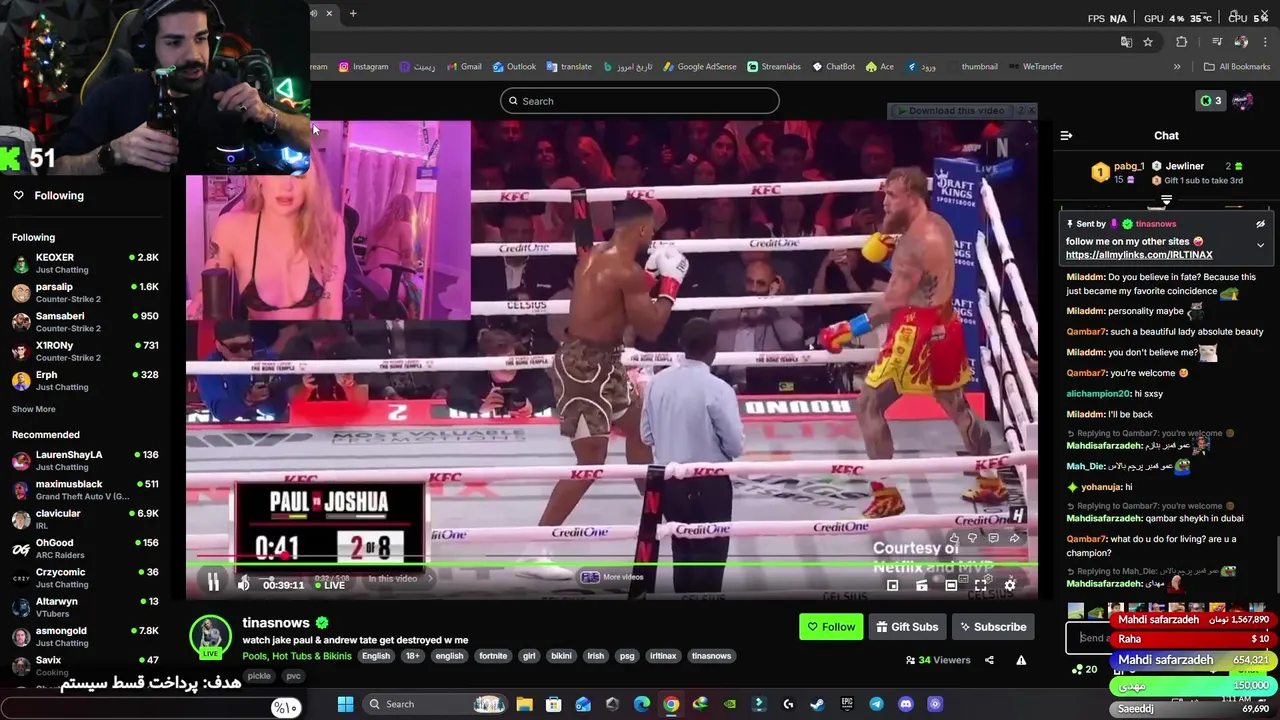This screenshot has width=1280, height=720.
Task: Open clavicular recommended channel
Action: [85, 519]
